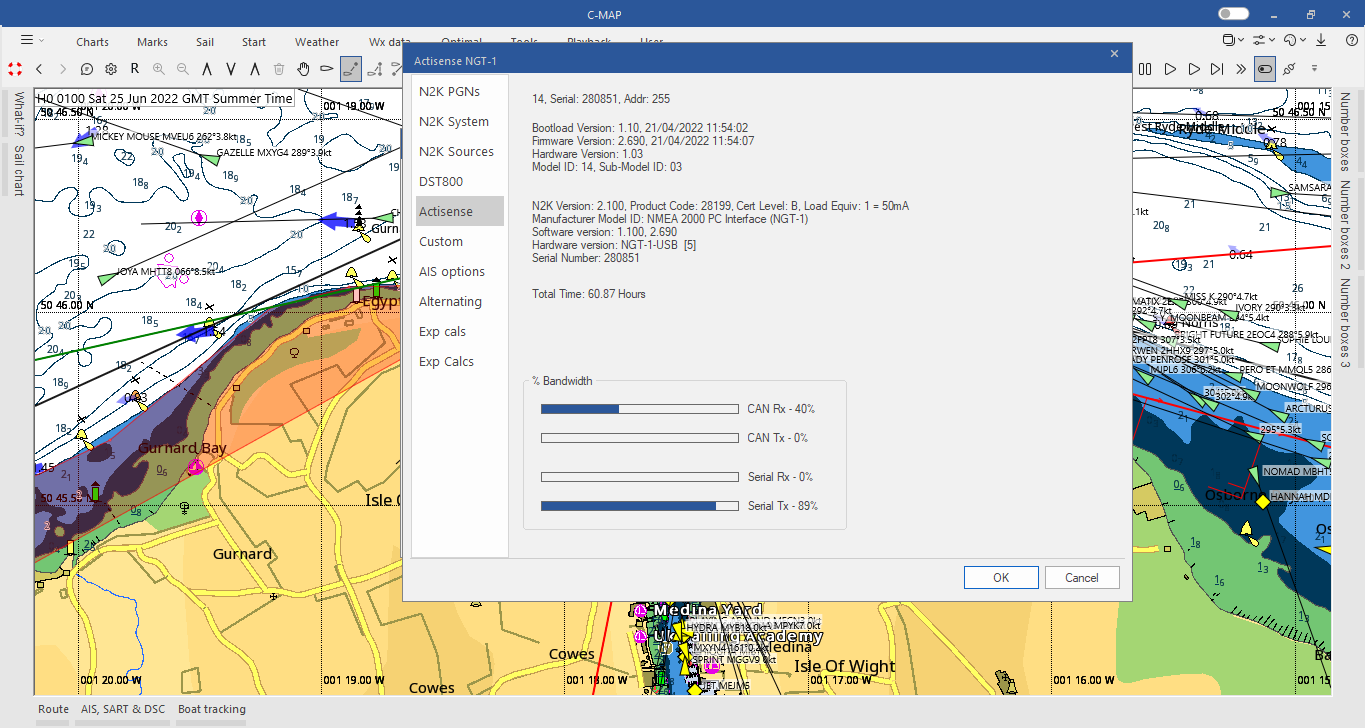
Task: Click OK in the Actisense NGT-1 dialog
Action: [x=1001, y=577]
